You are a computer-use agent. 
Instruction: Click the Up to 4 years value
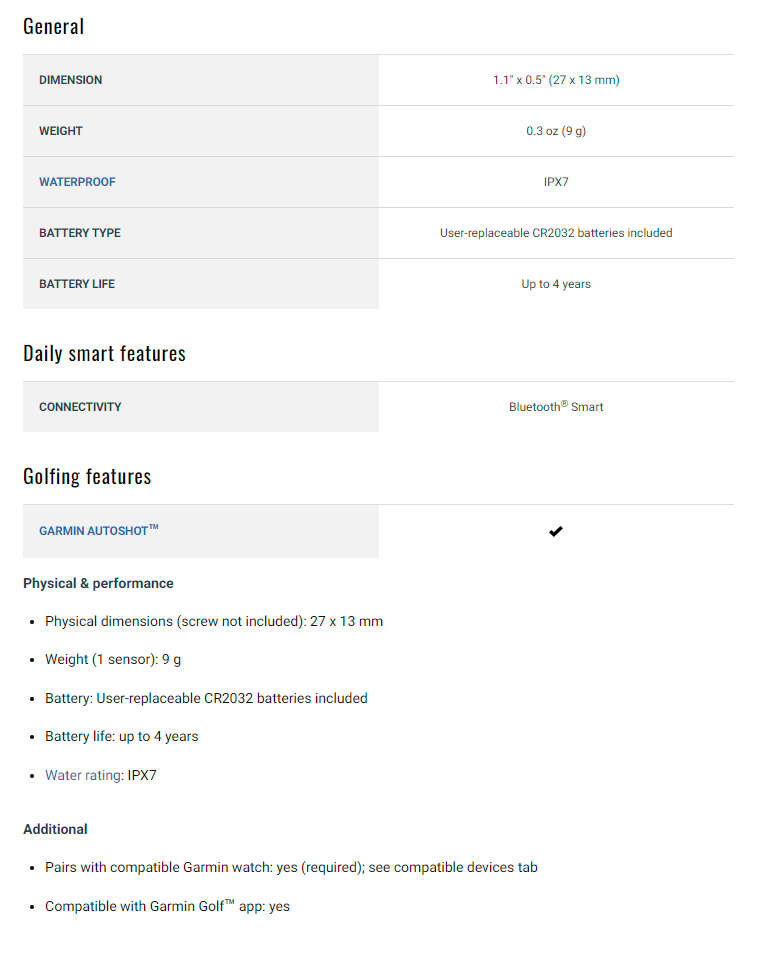(556, 284)
